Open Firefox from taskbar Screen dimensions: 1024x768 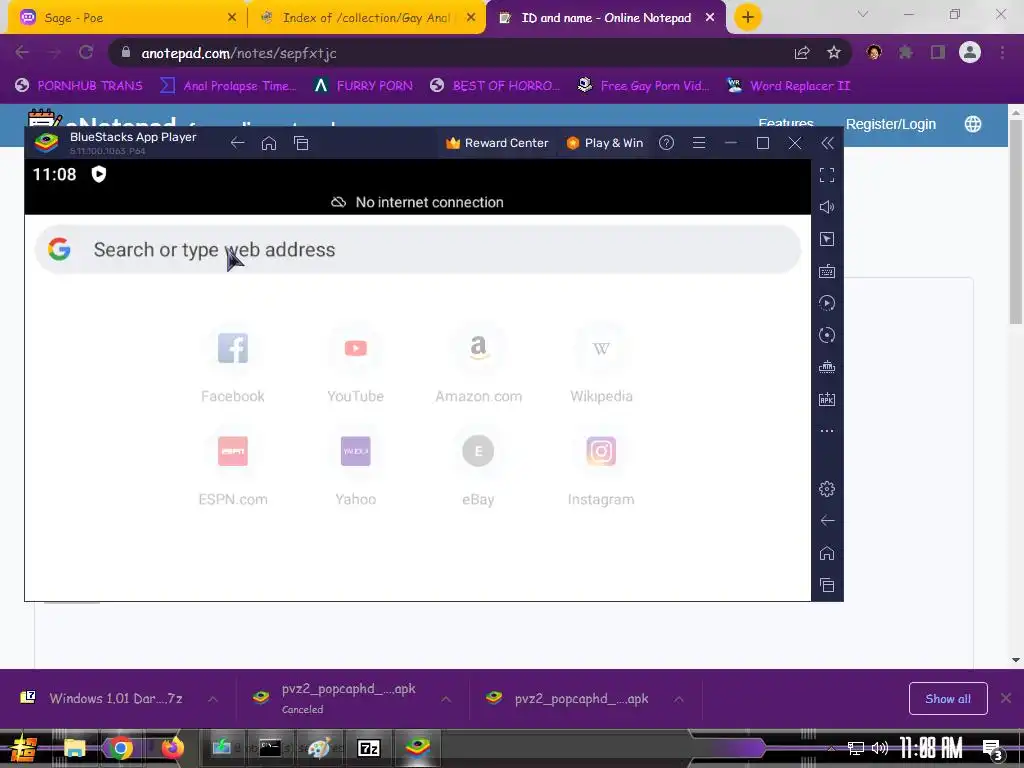[x=172, y=748]
